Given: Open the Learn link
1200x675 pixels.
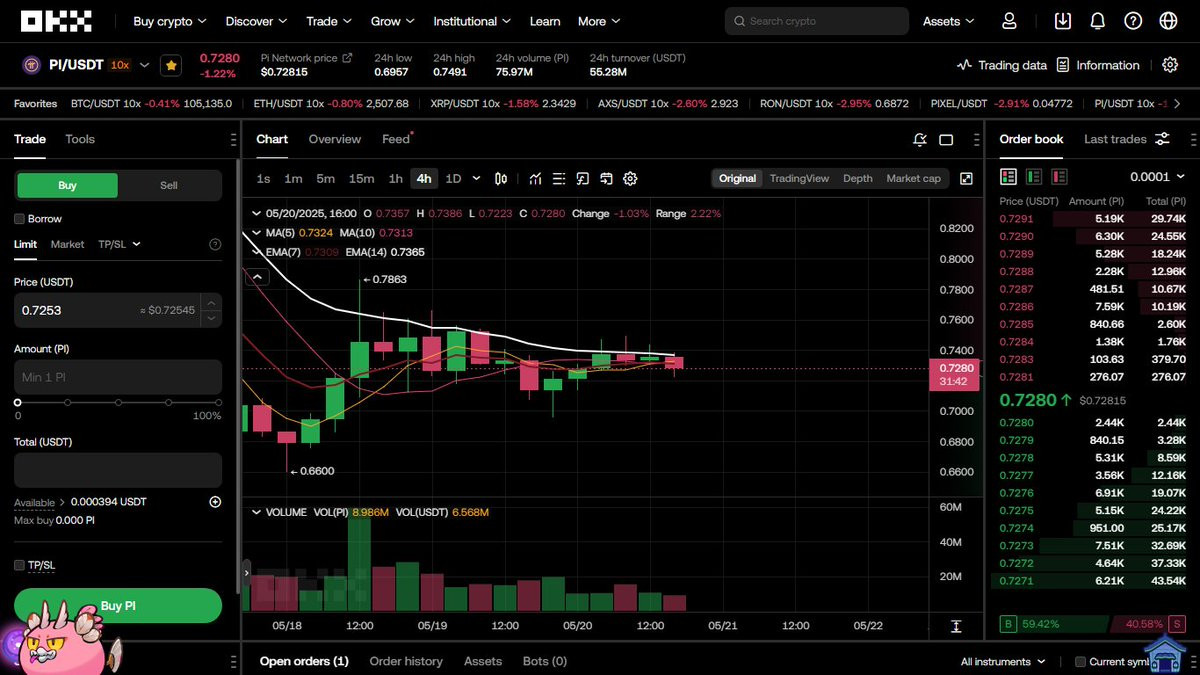Looking at the screenshot, I should click(x=545, y=21).
